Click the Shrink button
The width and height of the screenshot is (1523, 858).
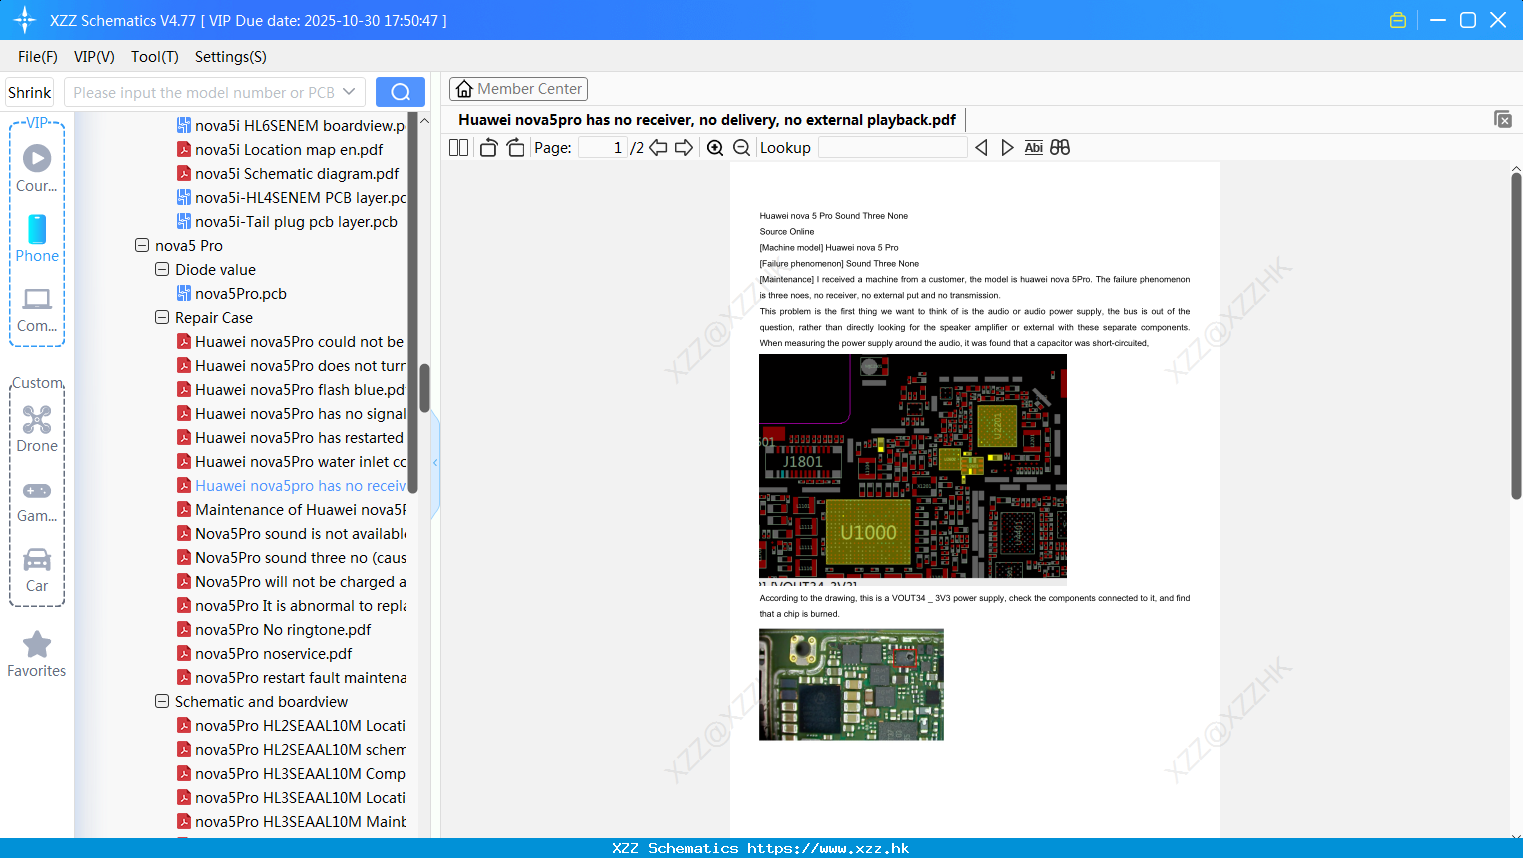30,93
